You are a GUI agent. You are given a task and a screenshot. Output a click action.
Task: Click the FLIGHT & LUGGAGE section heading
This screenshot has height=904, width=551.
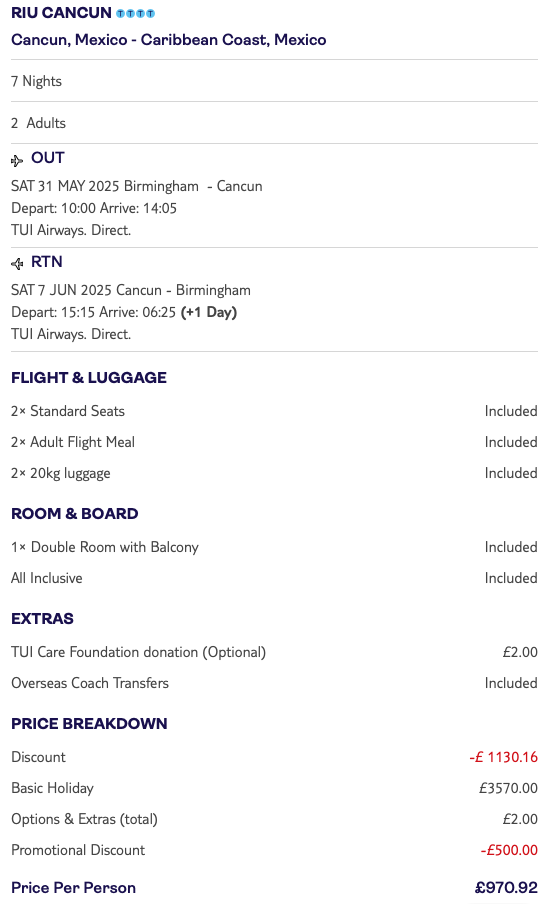pos(89,378)
